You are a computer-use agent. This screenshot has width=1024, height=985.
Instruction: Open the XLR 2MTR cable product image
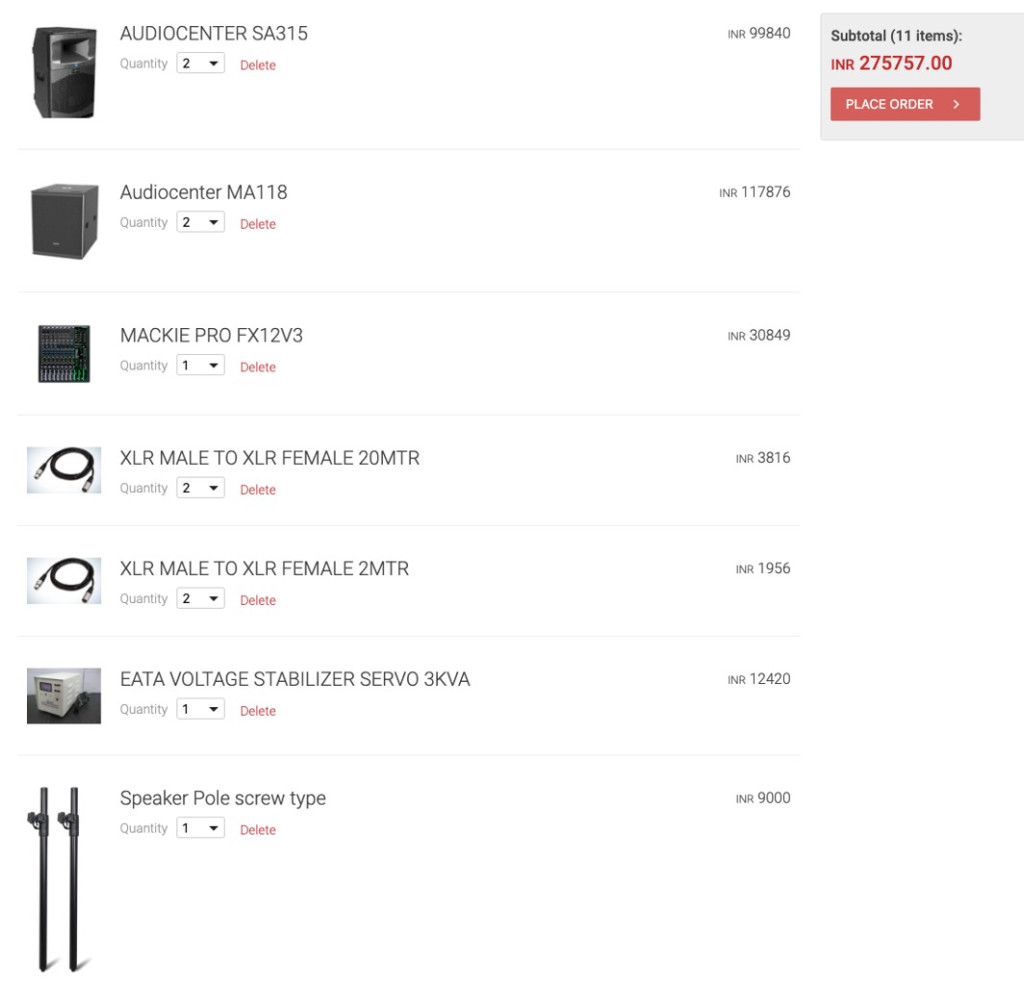coord(64,580)
